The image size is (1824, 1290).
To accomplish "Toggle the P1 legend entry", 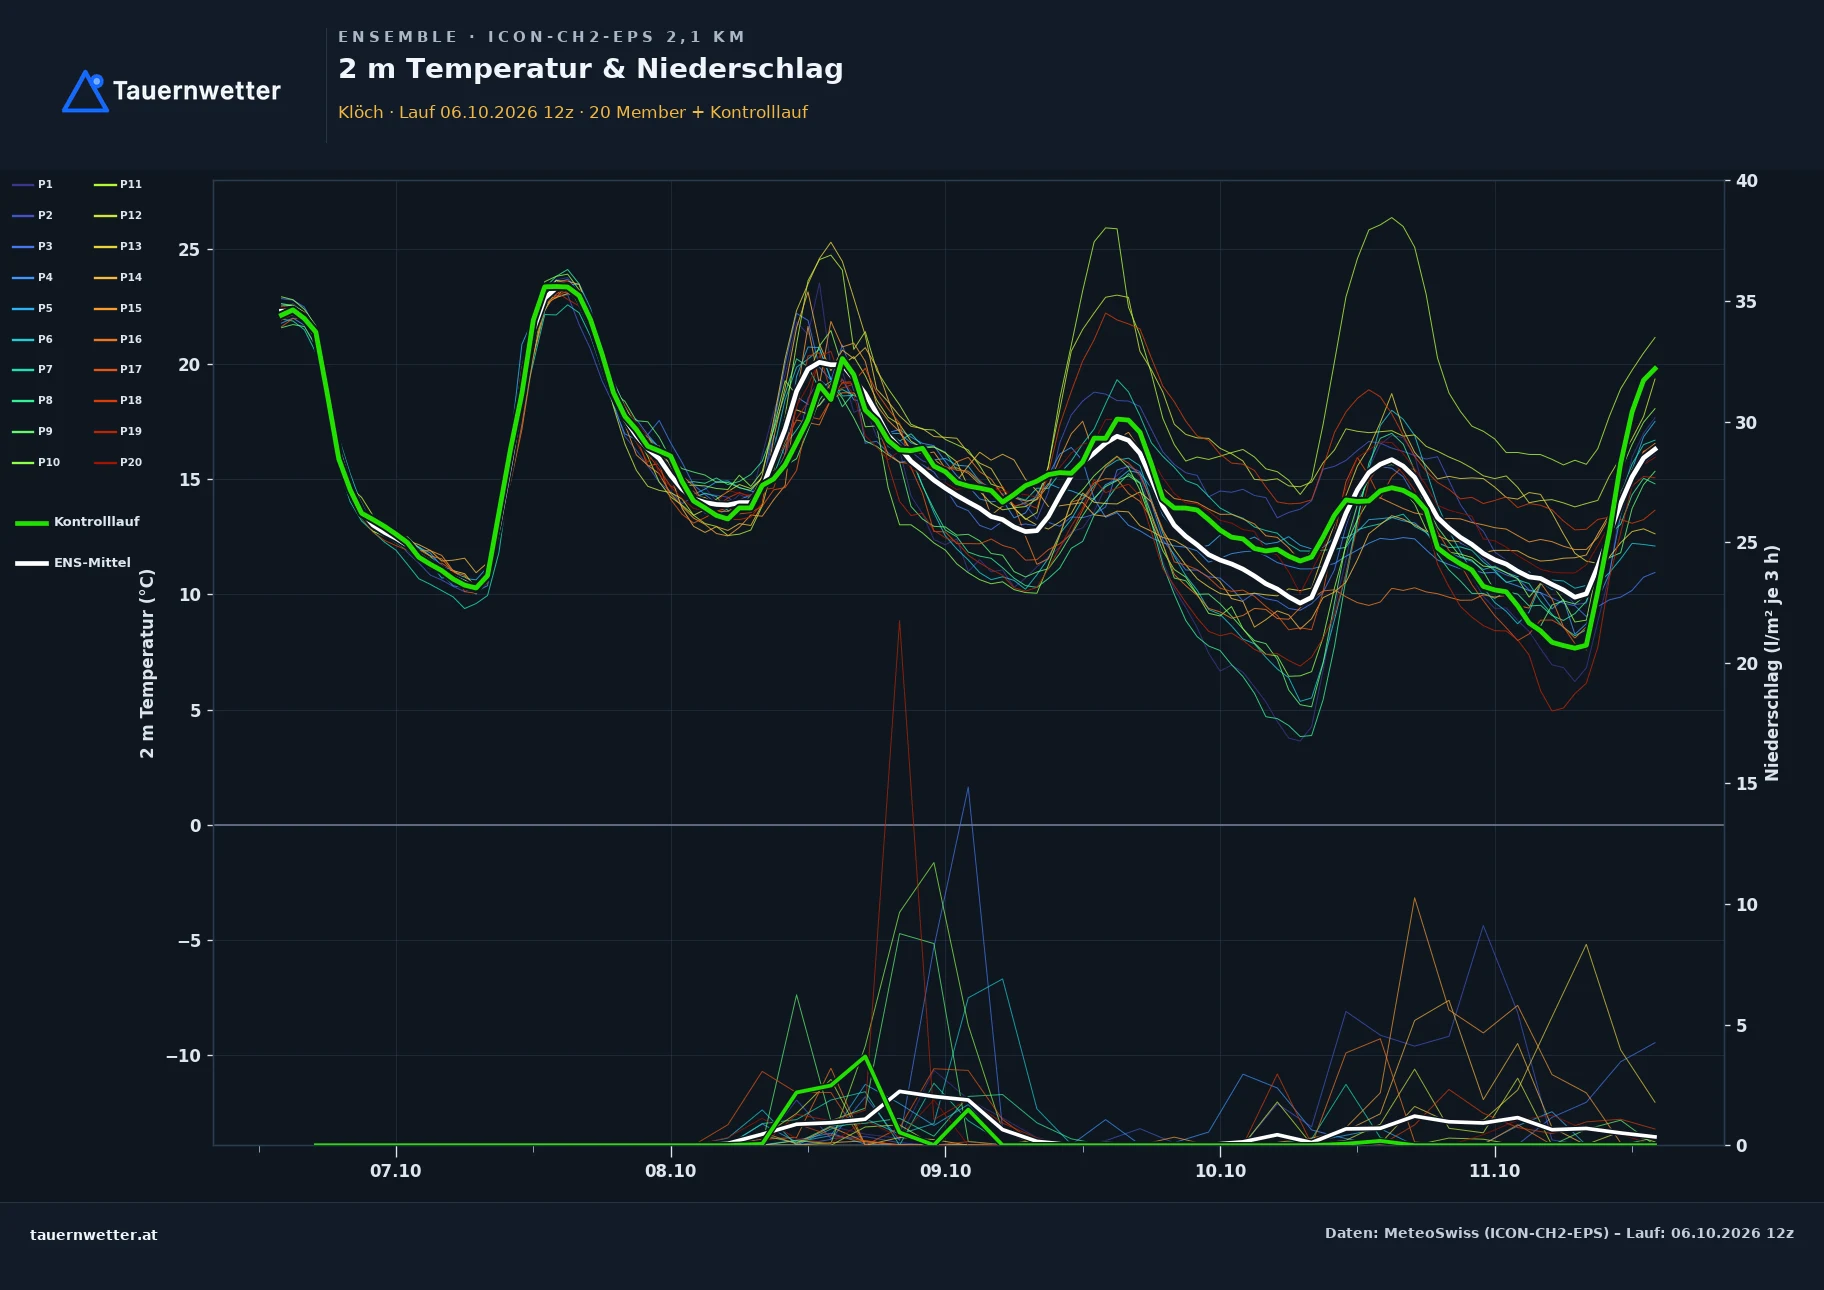I will 32,184.
